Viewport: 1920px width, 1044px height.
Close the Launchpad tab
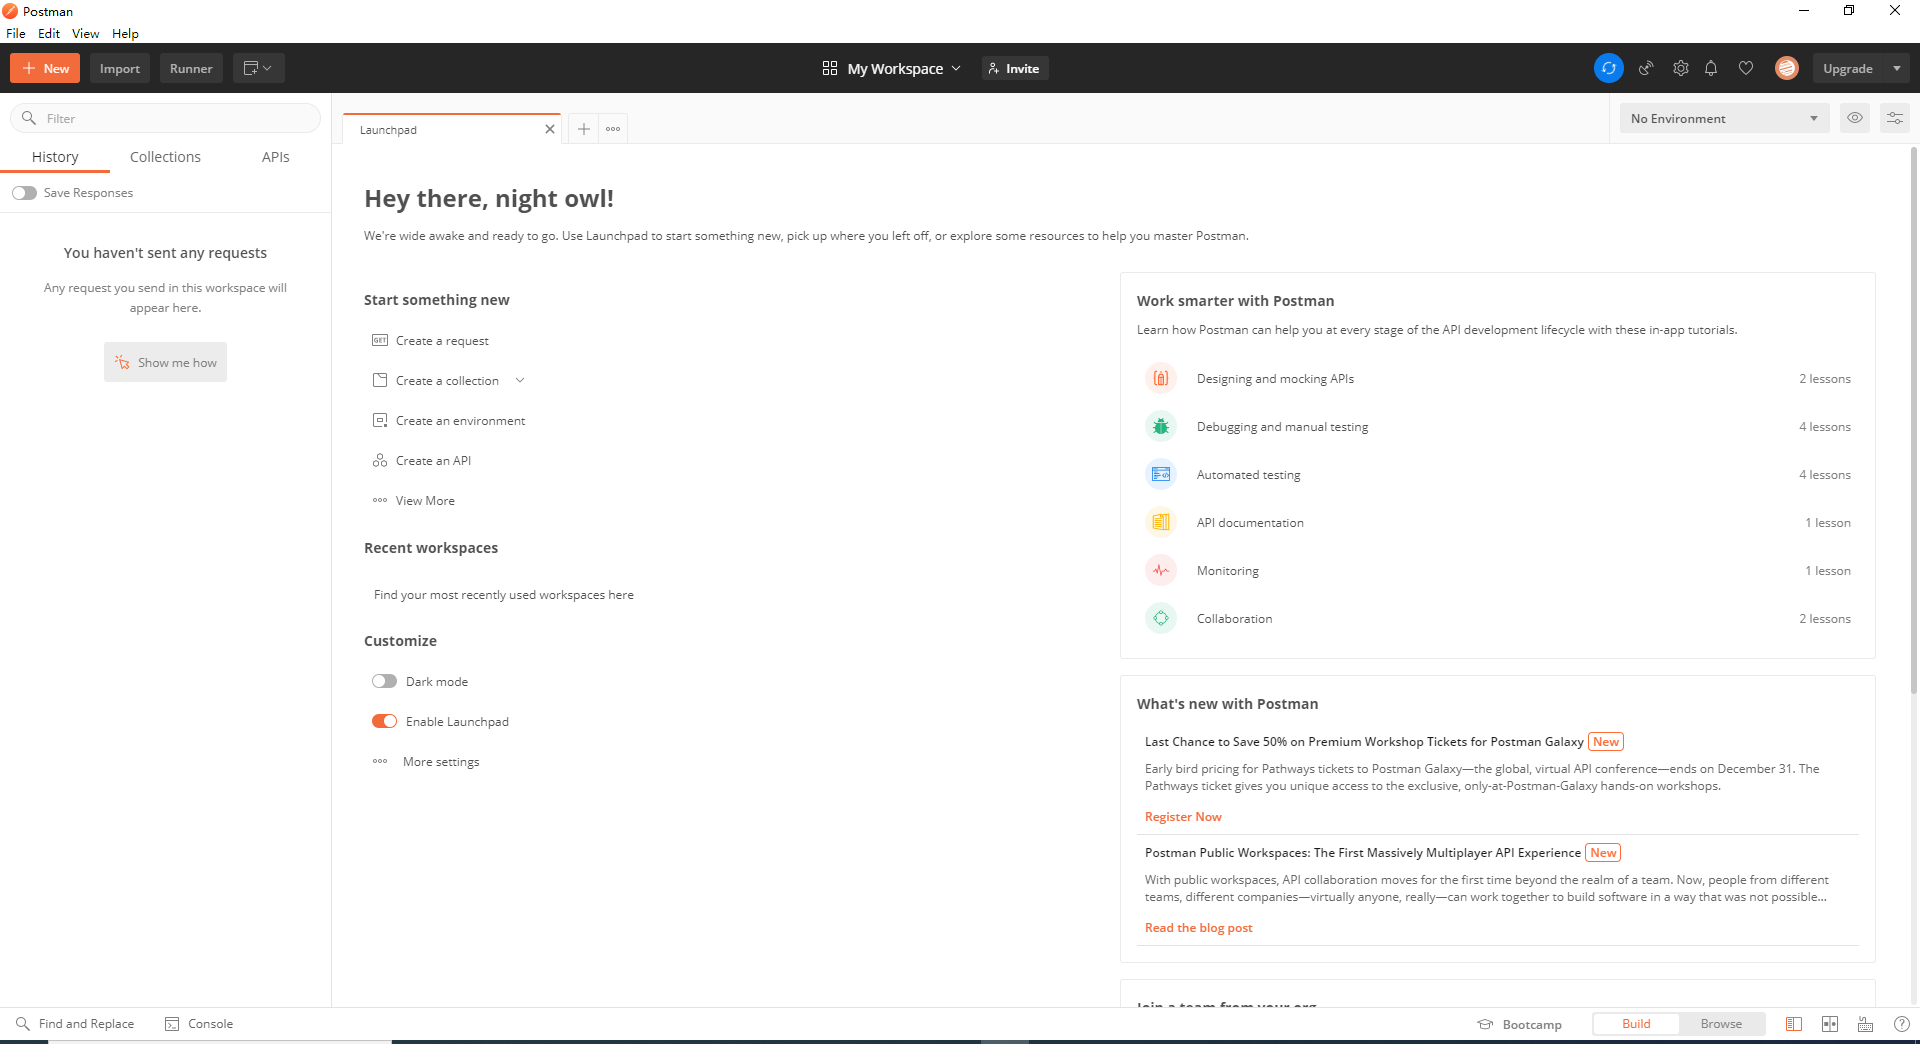pos(549,129)
